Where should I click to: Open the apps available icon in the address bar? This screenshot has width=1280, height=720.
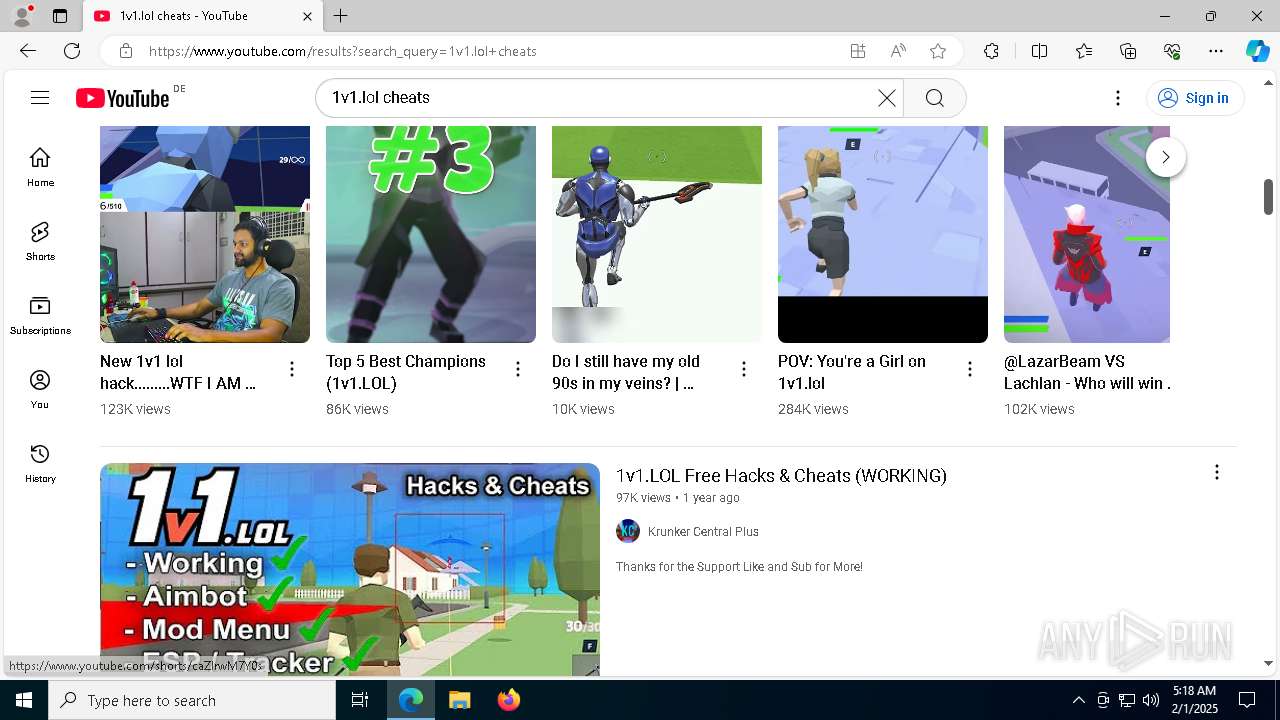click(x=858, y=51)
